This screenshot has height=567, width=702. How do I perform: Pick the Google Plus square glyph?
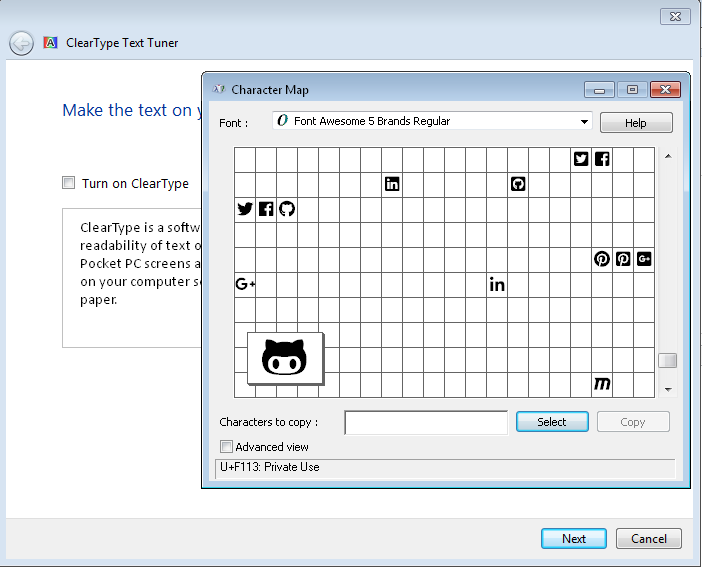[x=644, y=259]
